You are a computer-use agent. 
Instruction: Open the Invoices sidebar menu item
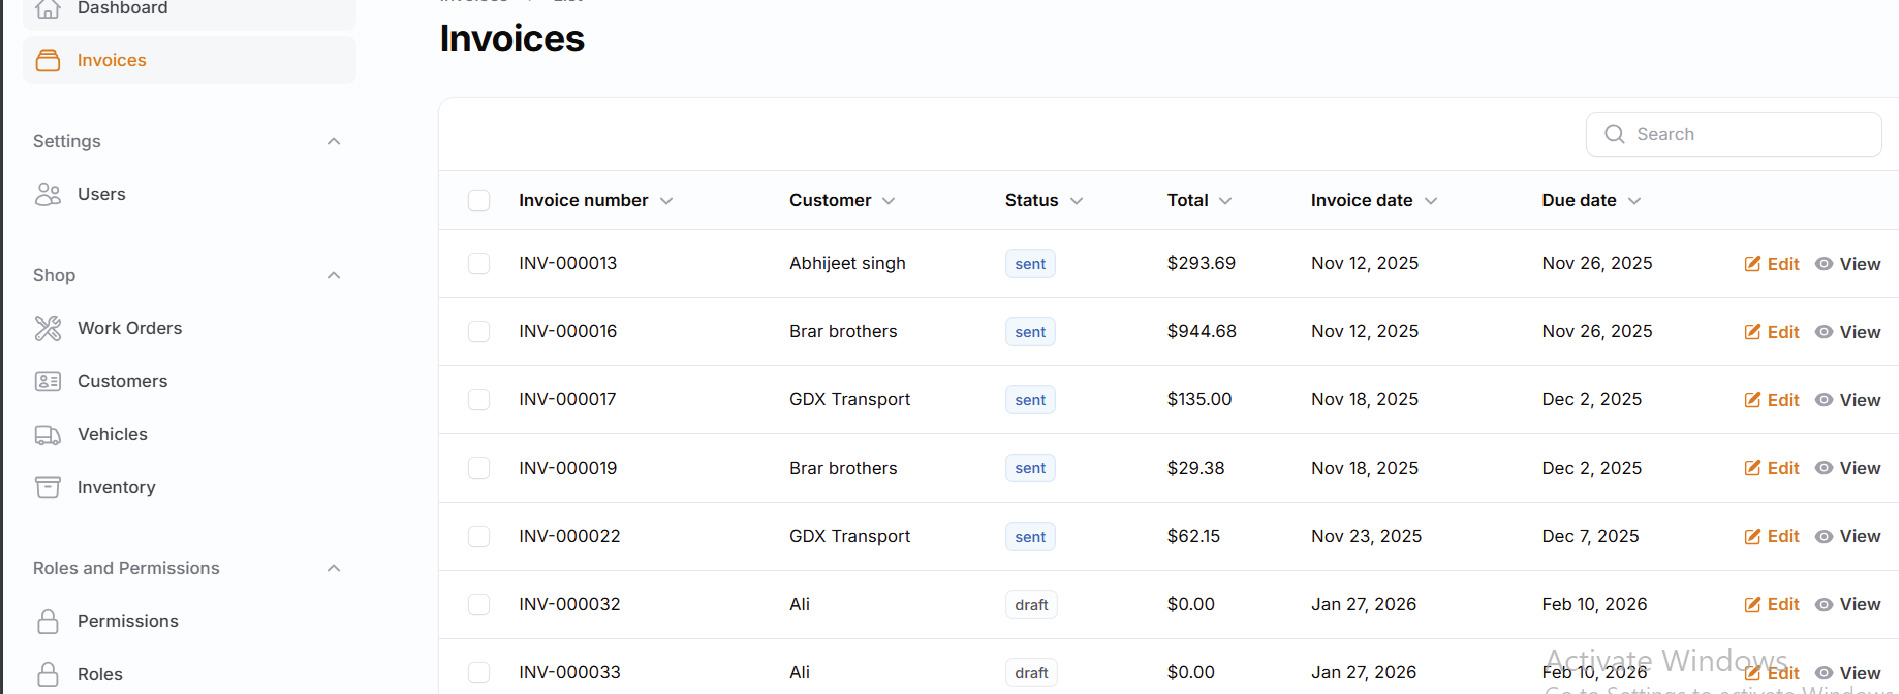112,60
